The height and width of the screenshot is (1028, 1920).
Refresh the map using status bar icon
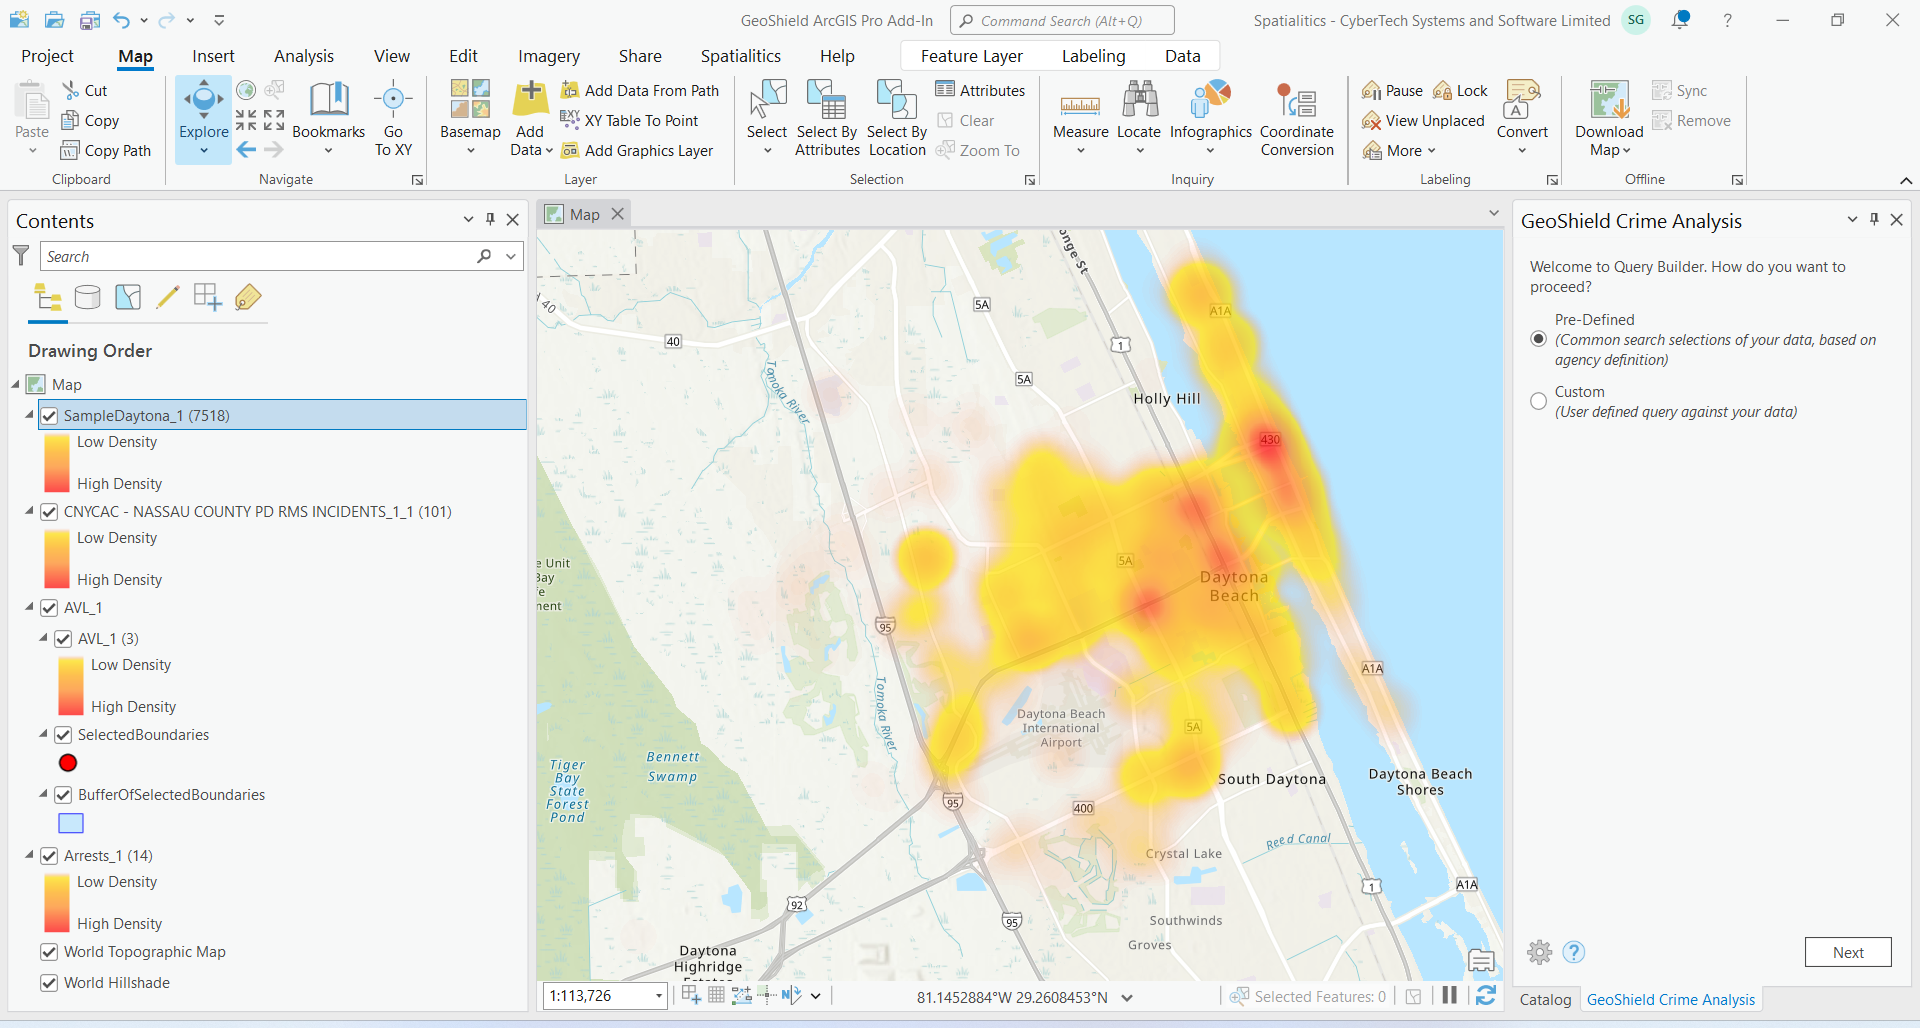click(x=1486, y=995)
